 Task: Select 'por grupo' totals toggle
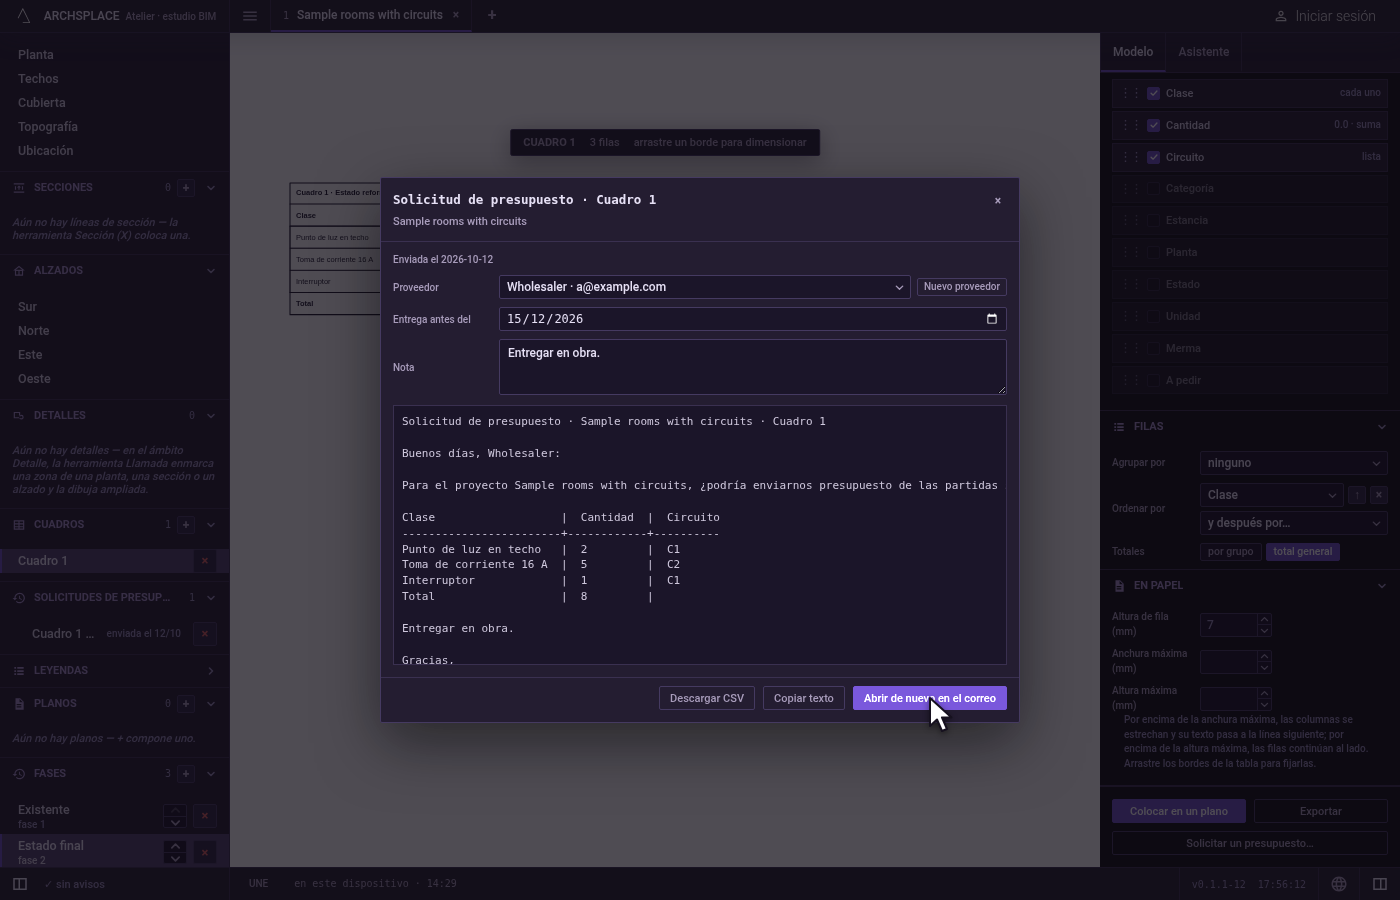(1230, 552)
